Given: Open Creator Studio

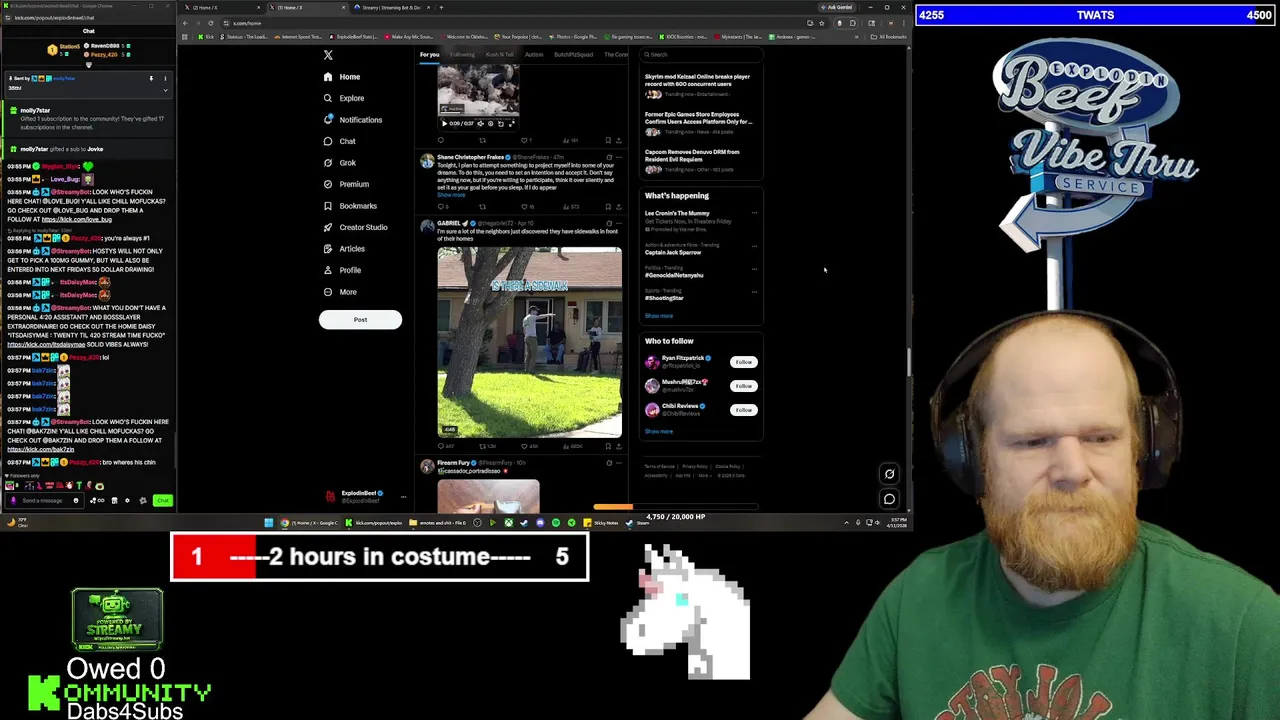Looking at the screenshot, I should click(x=355, y=227).
